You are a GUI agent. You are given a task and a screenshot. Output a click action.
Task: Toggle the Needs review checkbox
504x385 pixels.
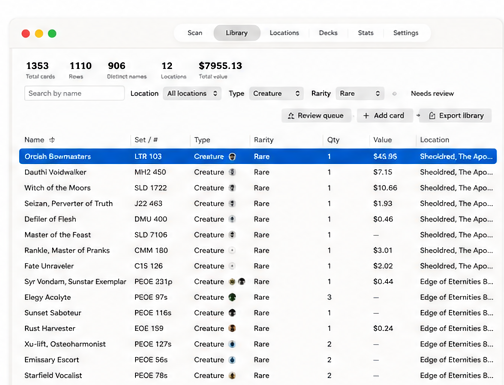(x=394, y=94)
